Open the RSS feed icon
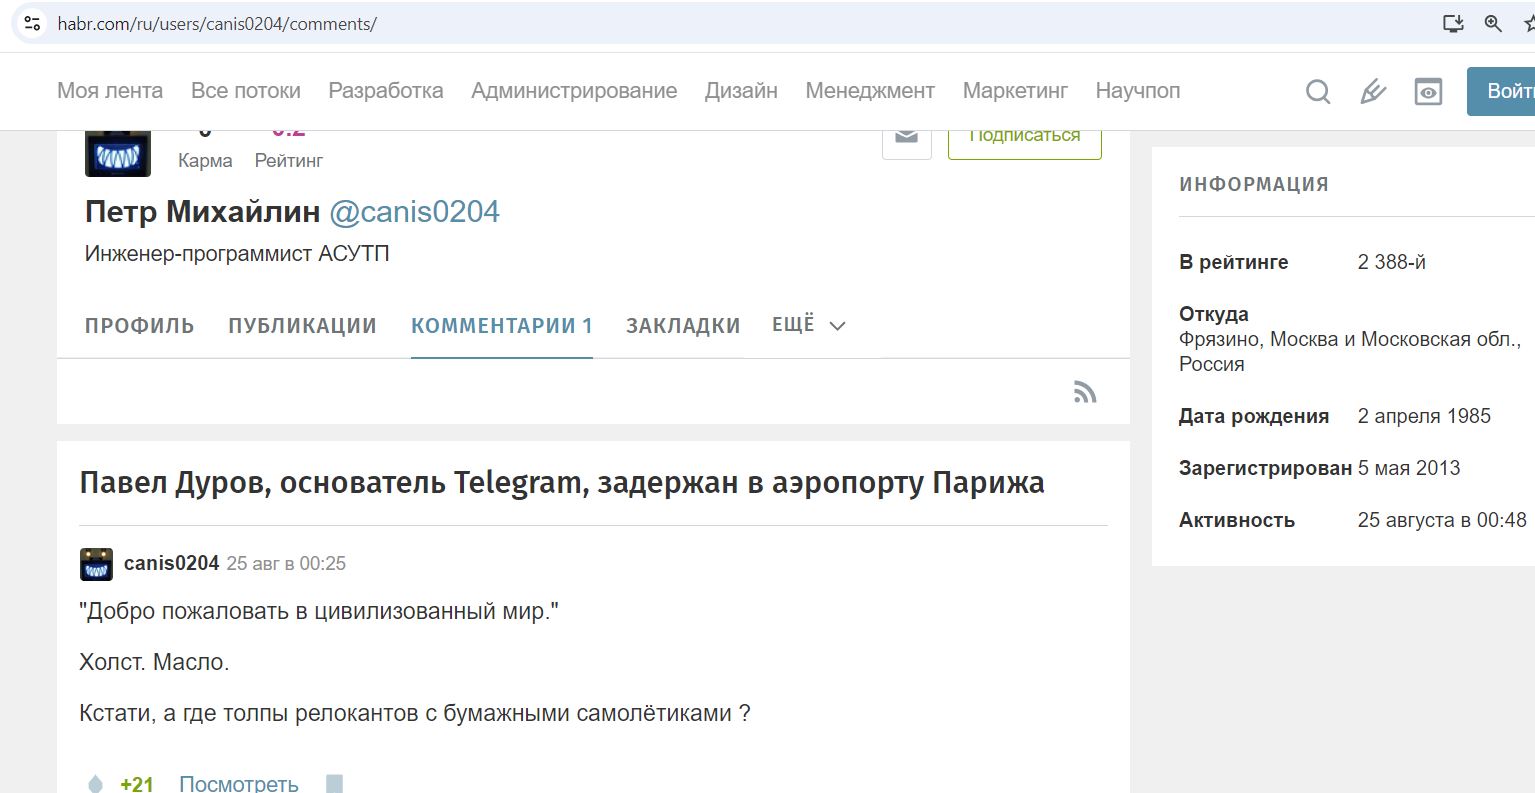Image resolution: width=1535 pixels, height=793 pixels. point(1085,391)
